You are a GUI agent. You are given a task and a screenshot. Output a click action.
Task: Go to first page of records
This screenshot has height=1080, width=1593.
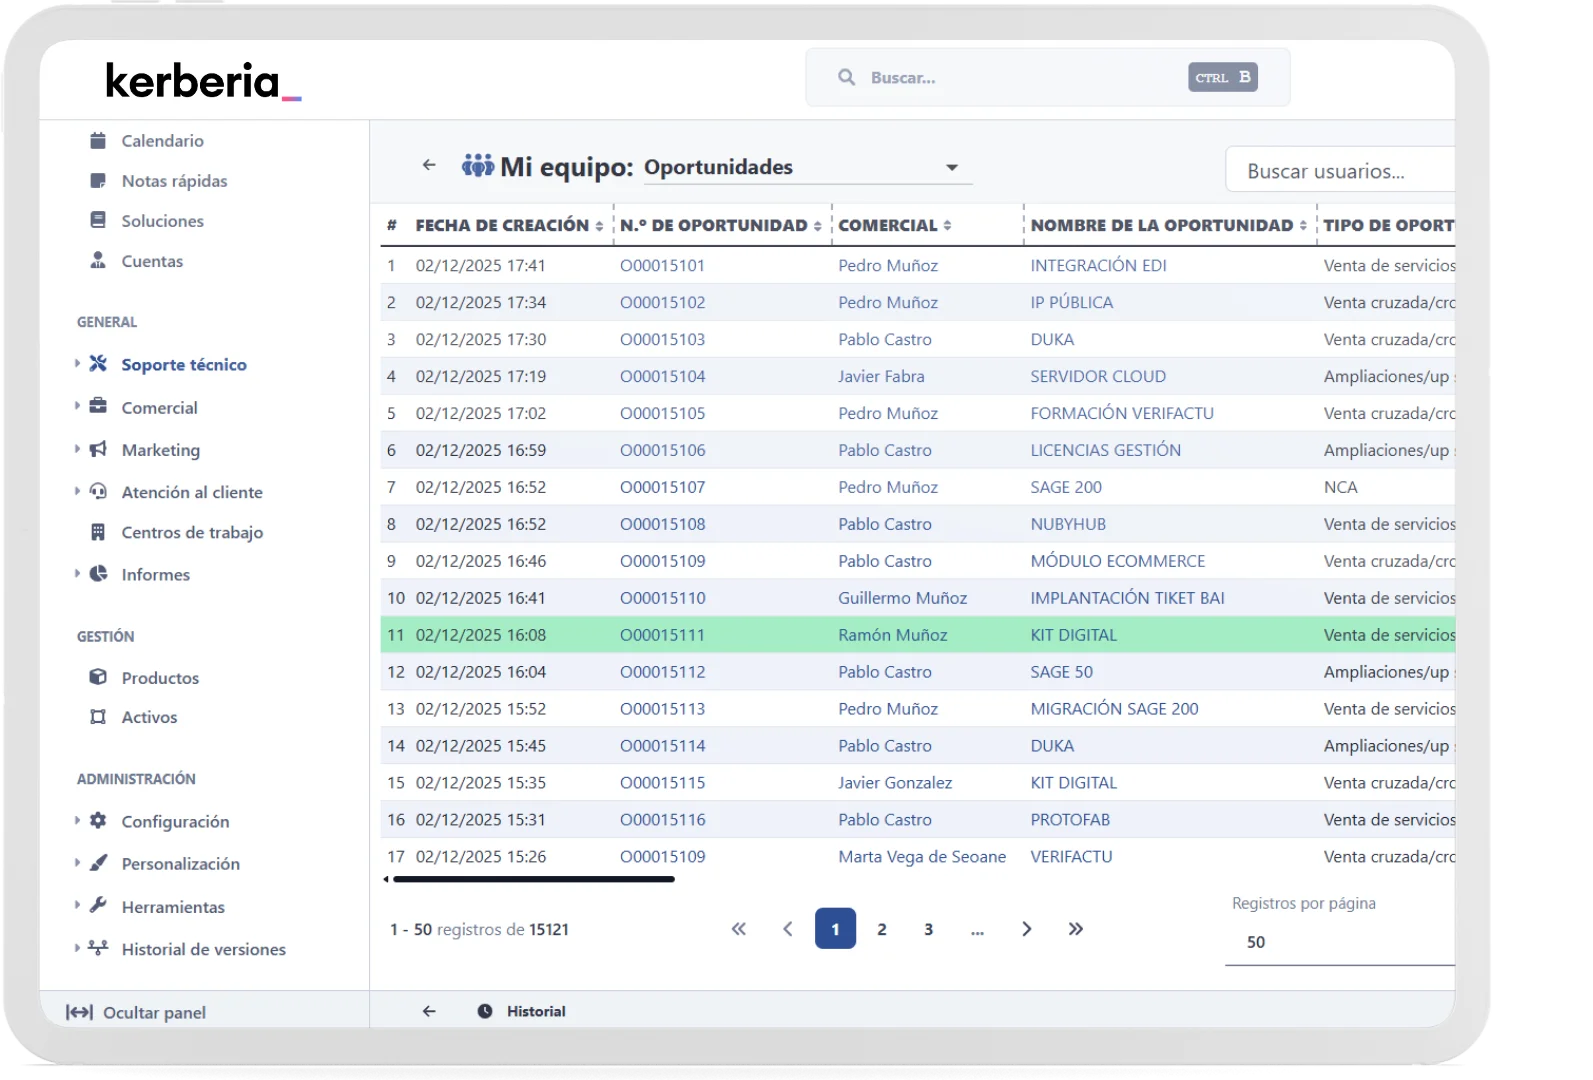pos(739,929)
